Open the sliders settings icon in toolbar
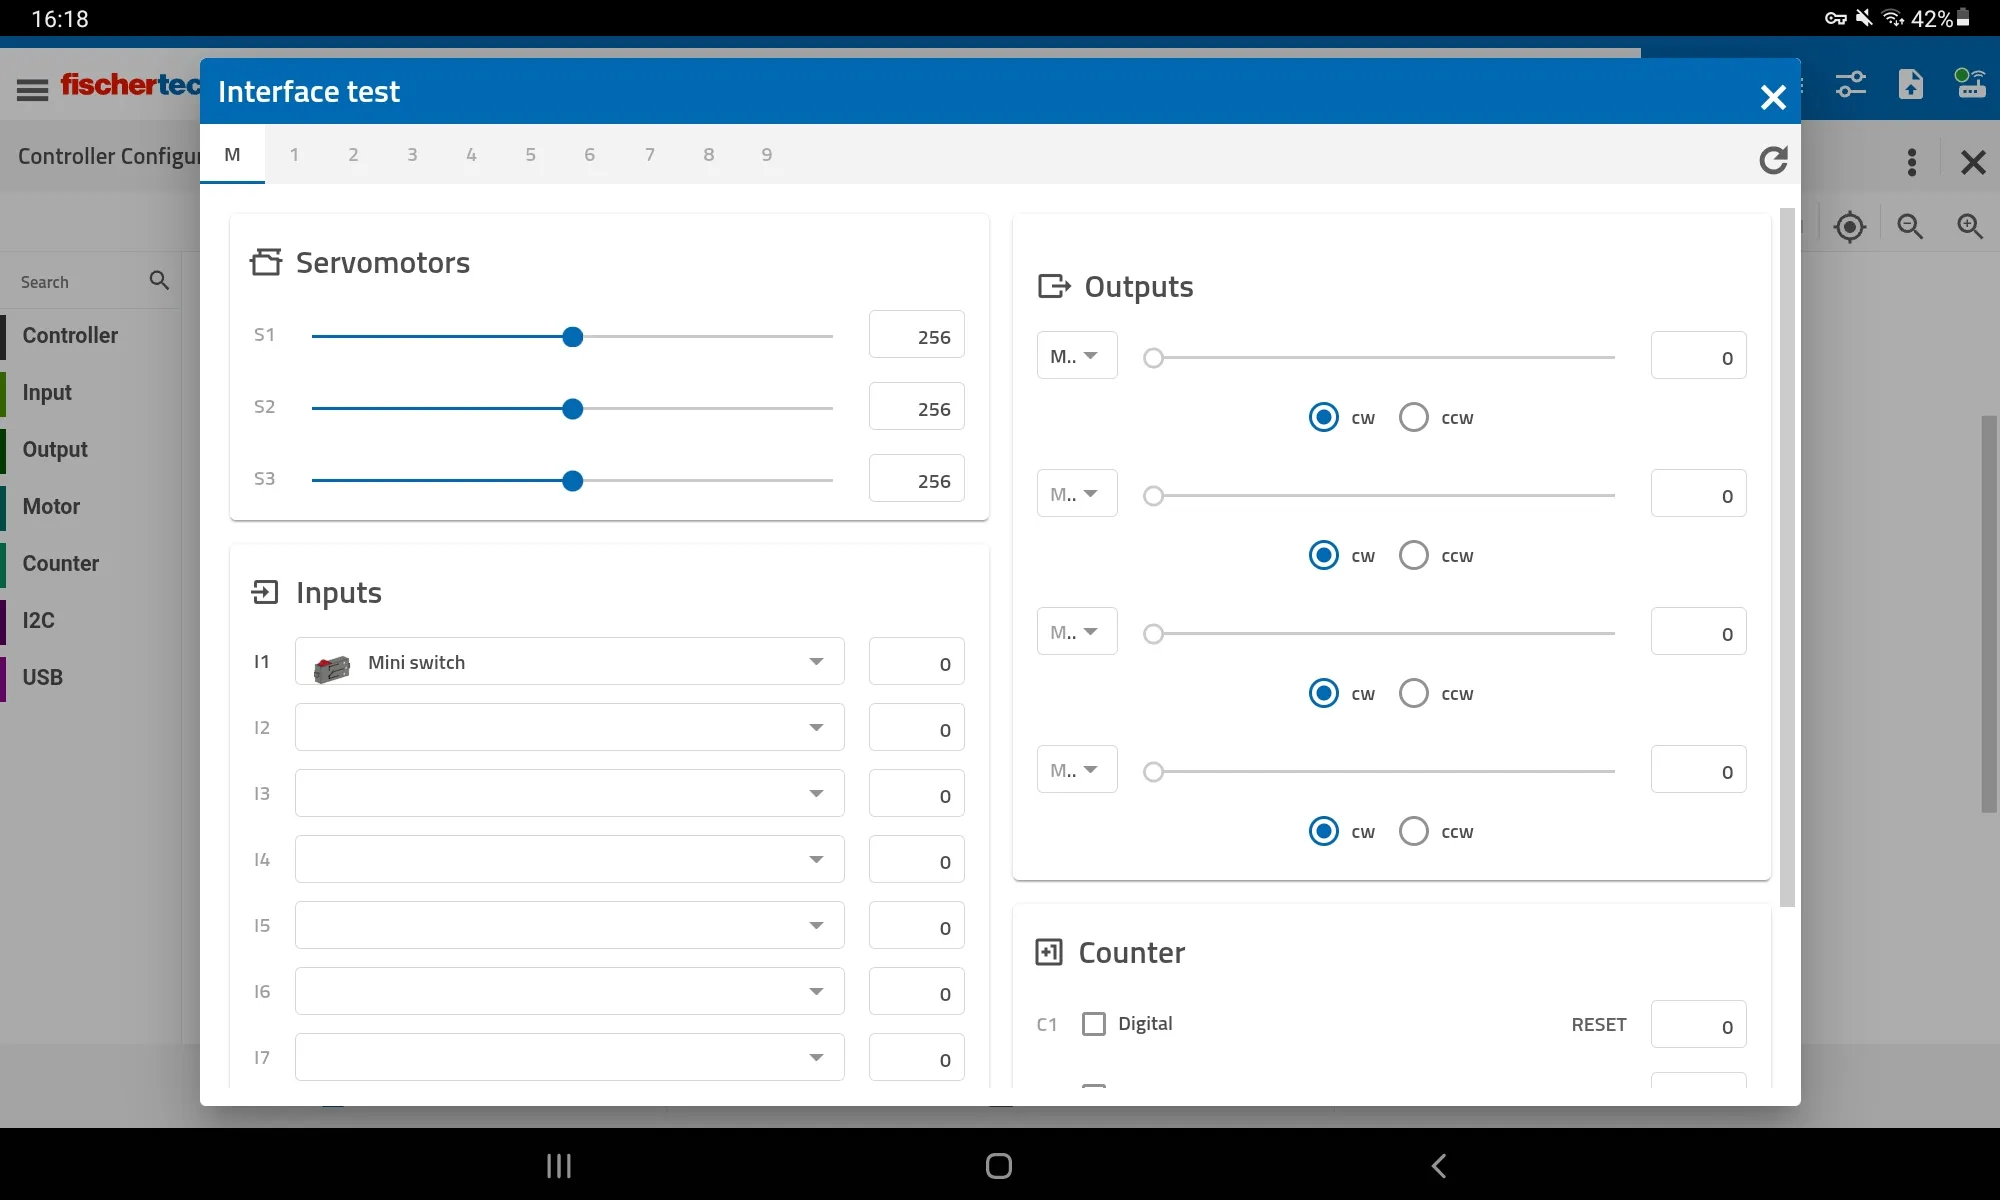Image resolution: width=2000 pixels, height=1200 pixels. point(1851,85)
